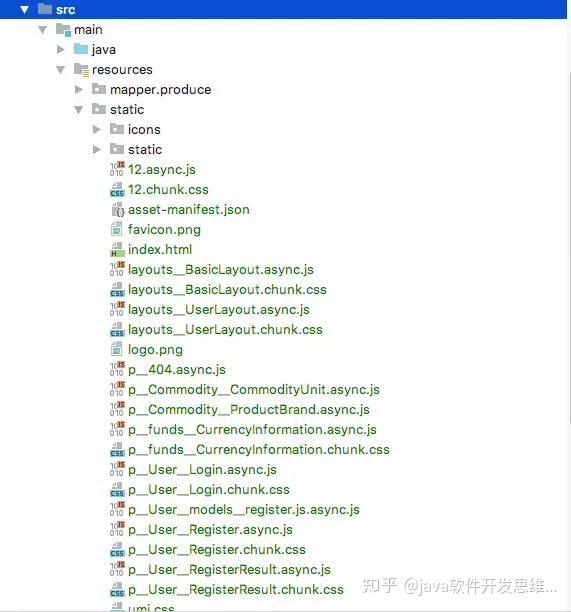This screenshot has width=571, height=612.
Task: Click the image icon next to favicon.png
Action: tap(116, 229)
